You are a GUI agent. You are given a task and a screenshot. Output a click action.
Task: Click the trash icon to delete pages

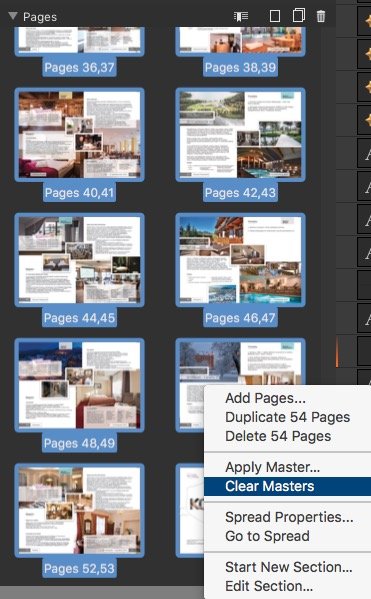tap(321, 16)
